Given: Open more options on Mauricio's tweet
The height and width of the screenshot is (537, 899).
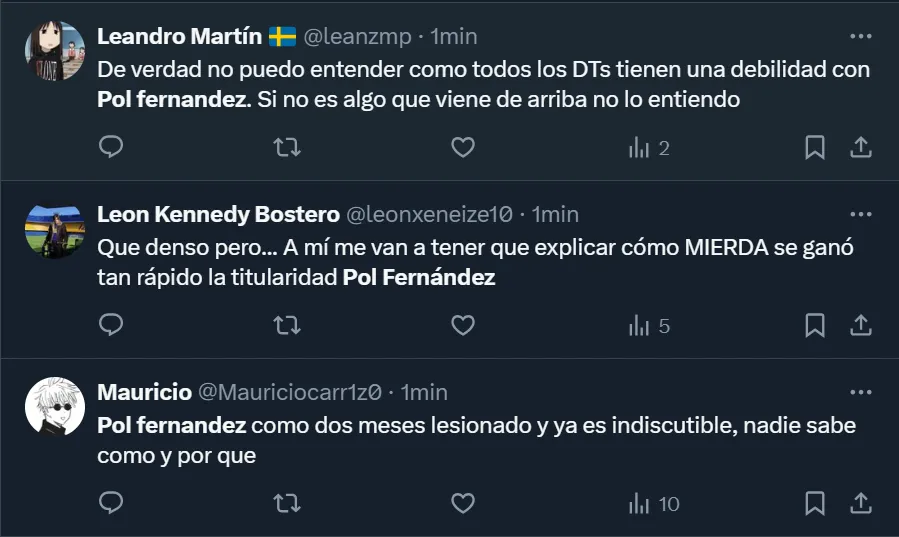Looking at the screenshot, I should (860, 392).
